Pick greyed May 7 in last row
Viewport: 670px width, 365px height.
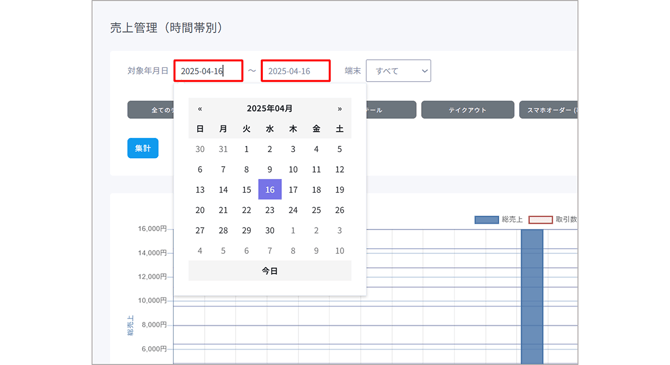coord(270,251)
